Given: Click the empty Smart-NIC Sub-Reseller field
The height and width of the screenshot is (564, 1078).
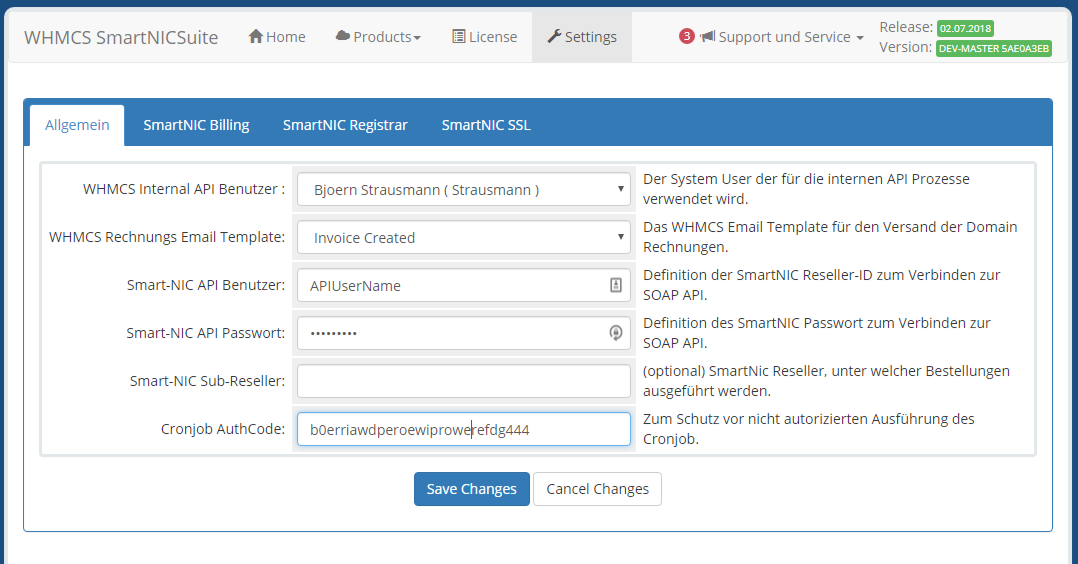Looking at the screenshot, I should click(464, 381).
